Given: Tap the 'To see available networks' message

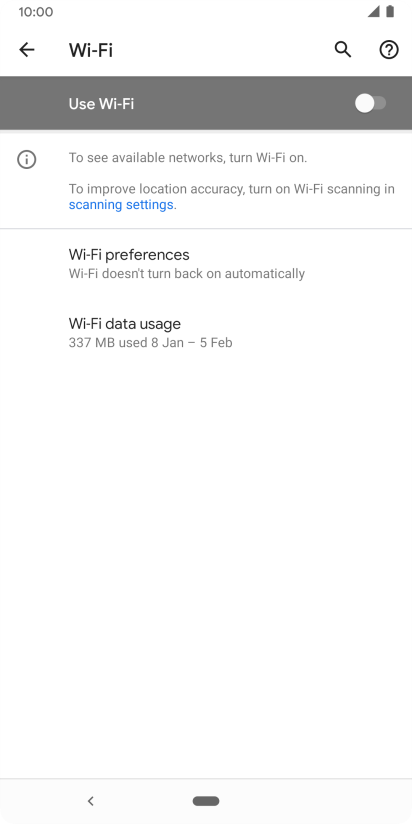Looking at the screenshot, I should point(188,158).
